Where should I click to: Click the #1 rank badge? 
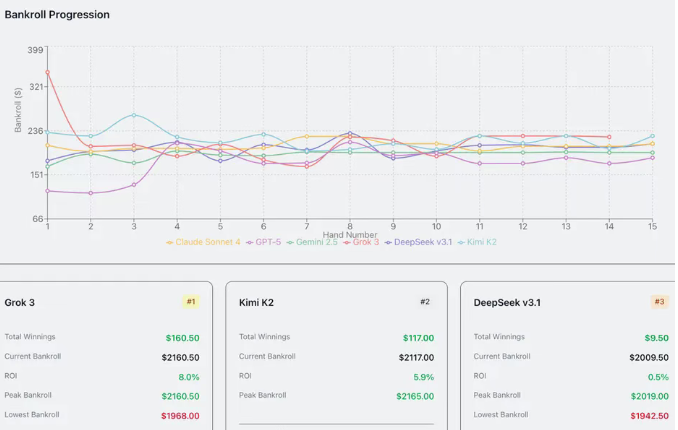pos(191,301)
